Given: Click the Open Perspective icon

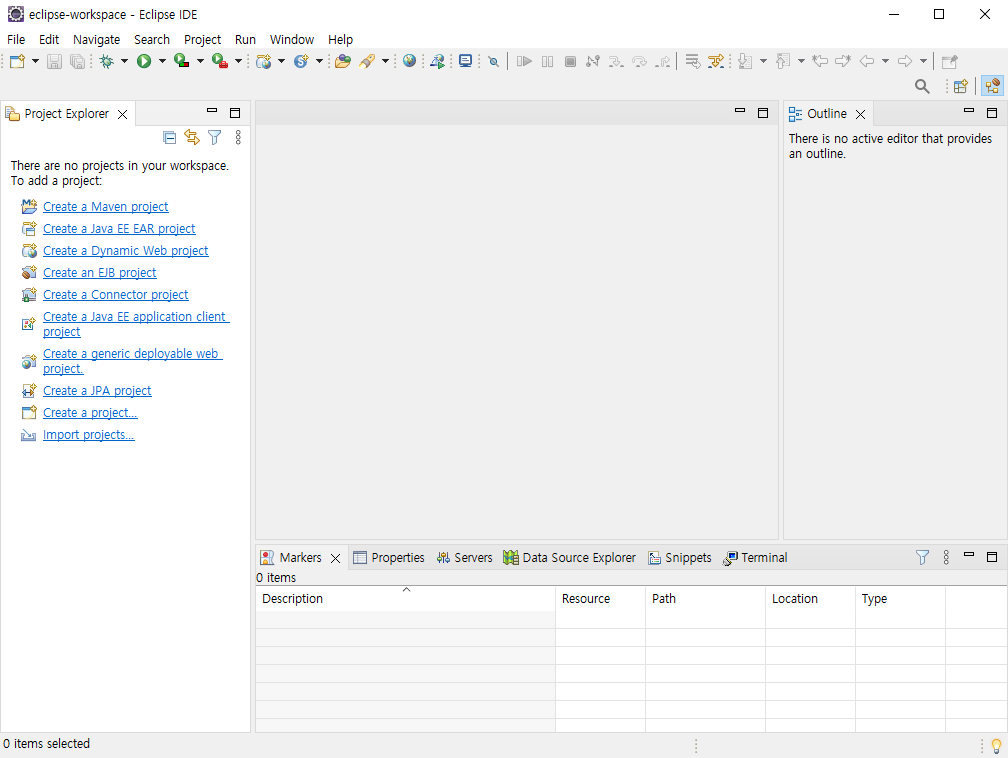Looking at the screenshot, I should tap(960, 86).
